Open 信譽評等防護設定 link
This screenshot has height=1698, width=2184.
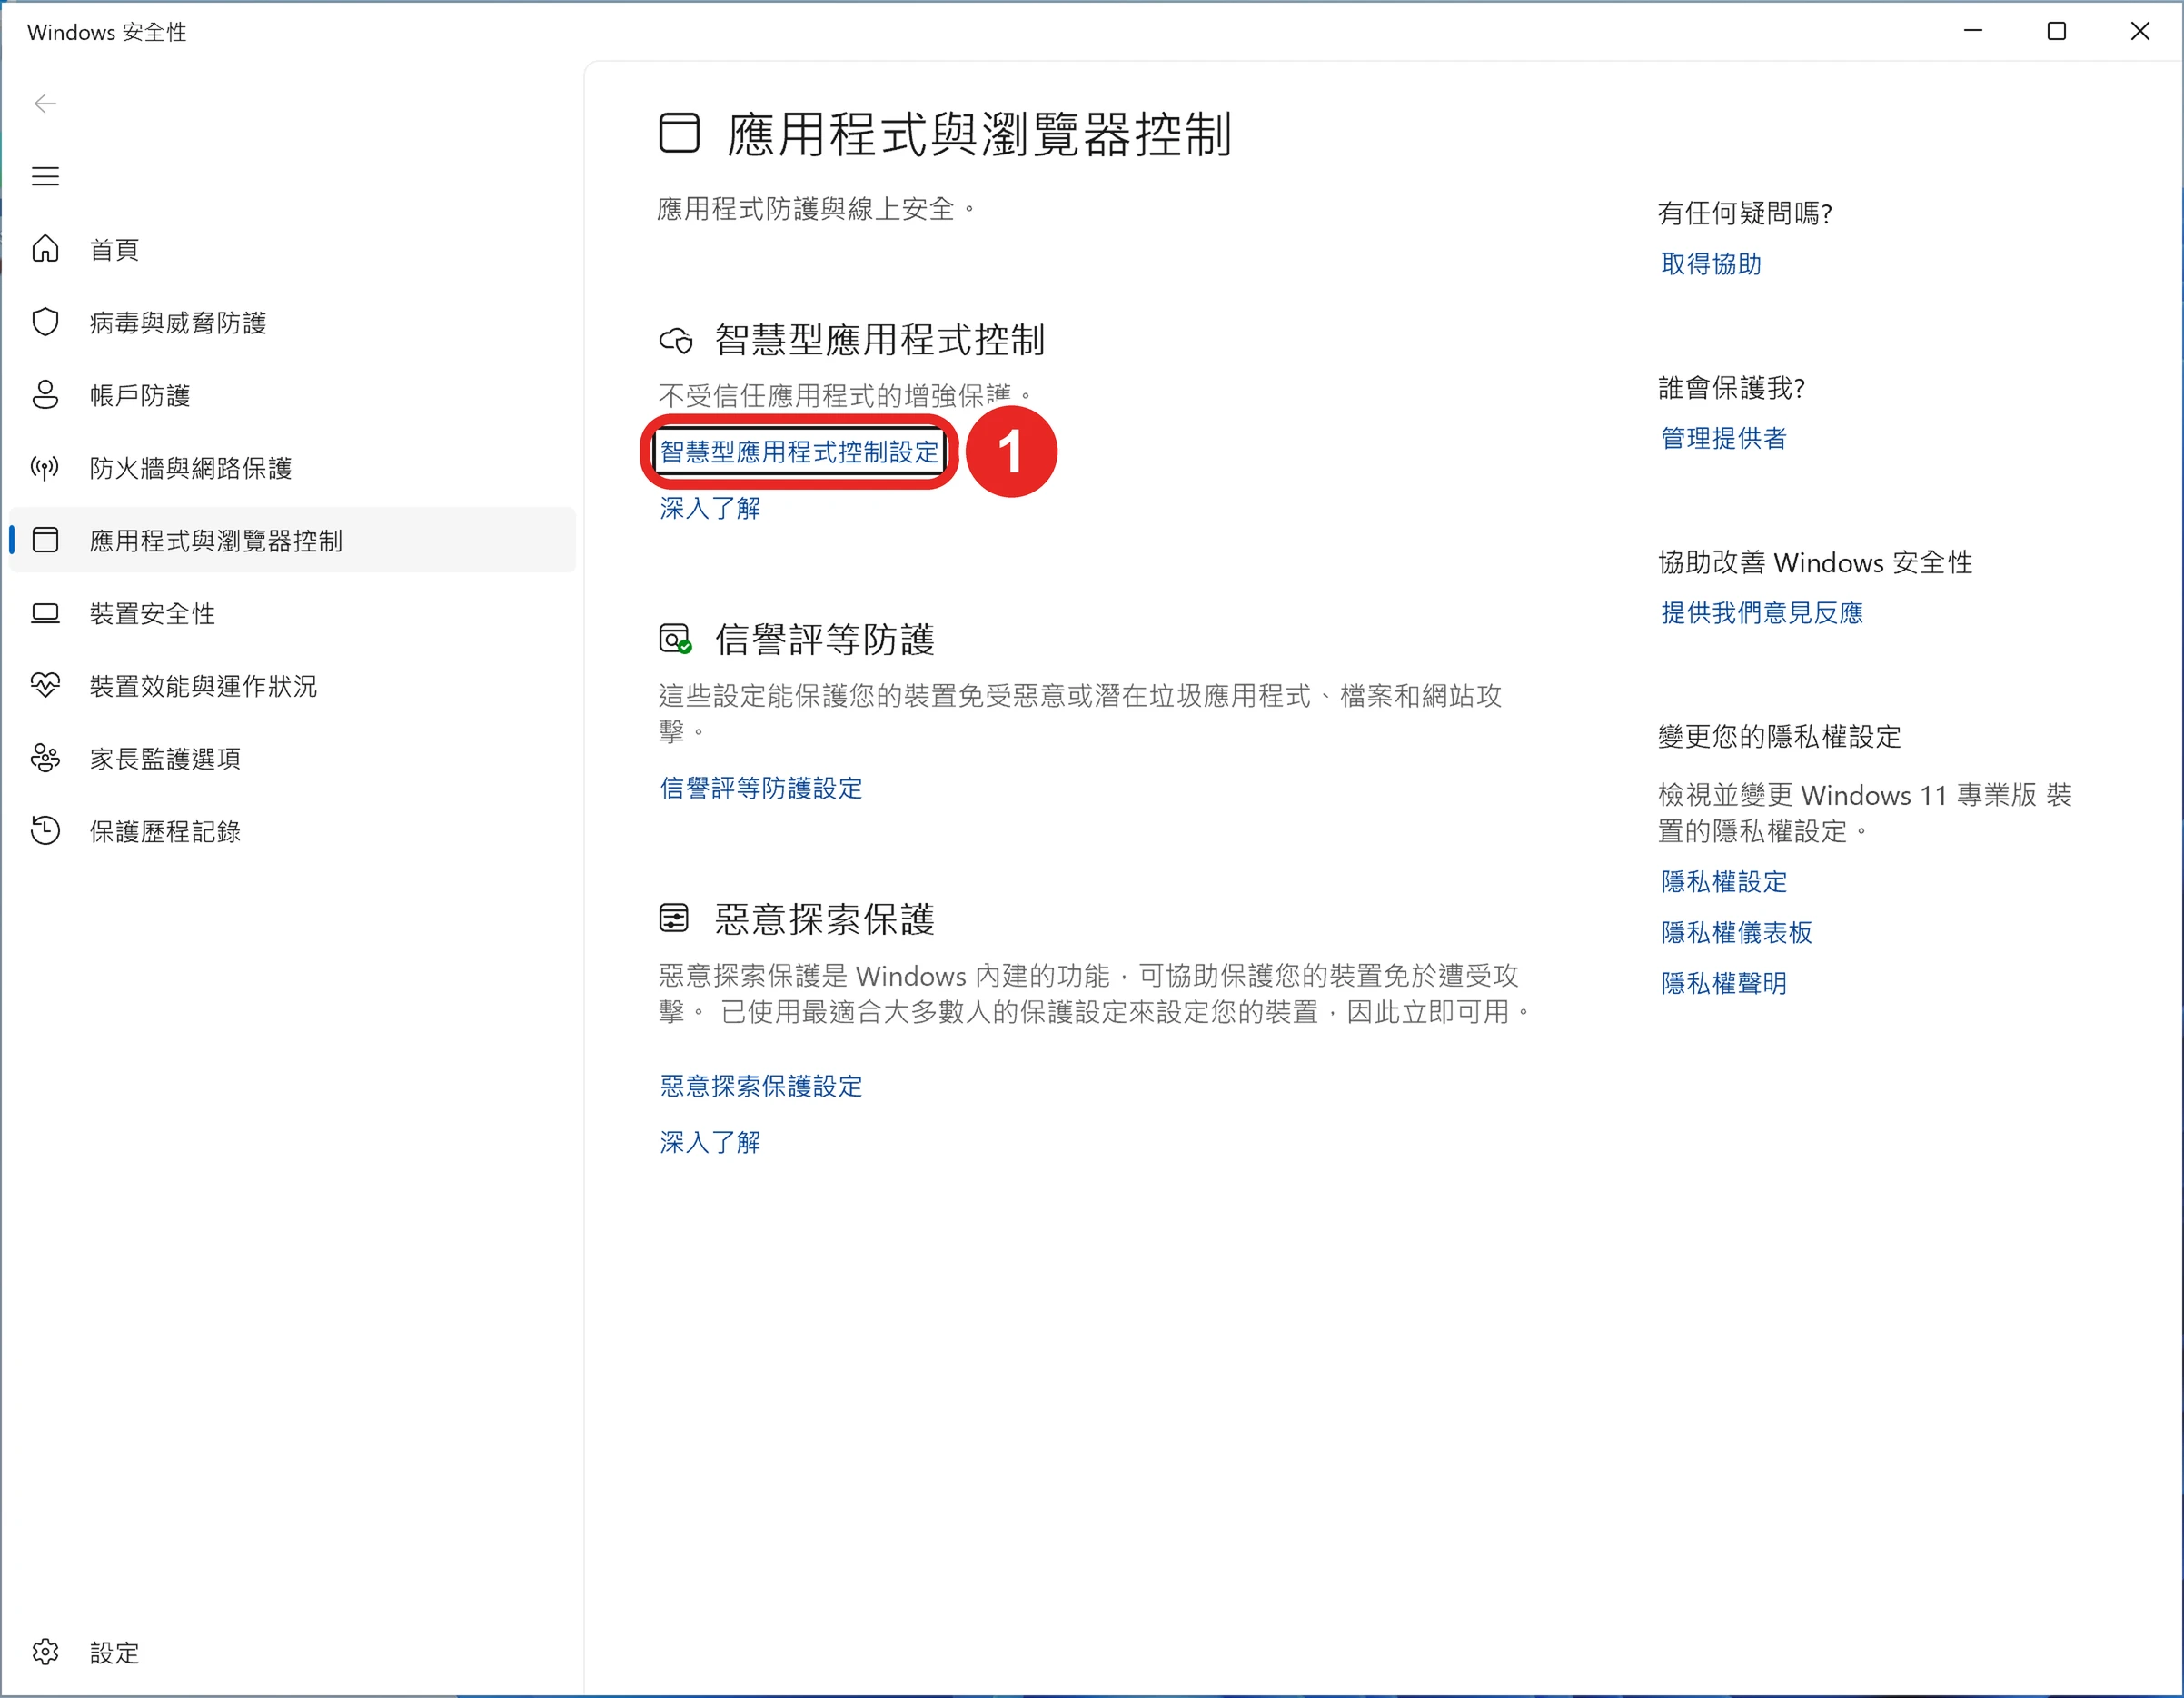[761, 789]
